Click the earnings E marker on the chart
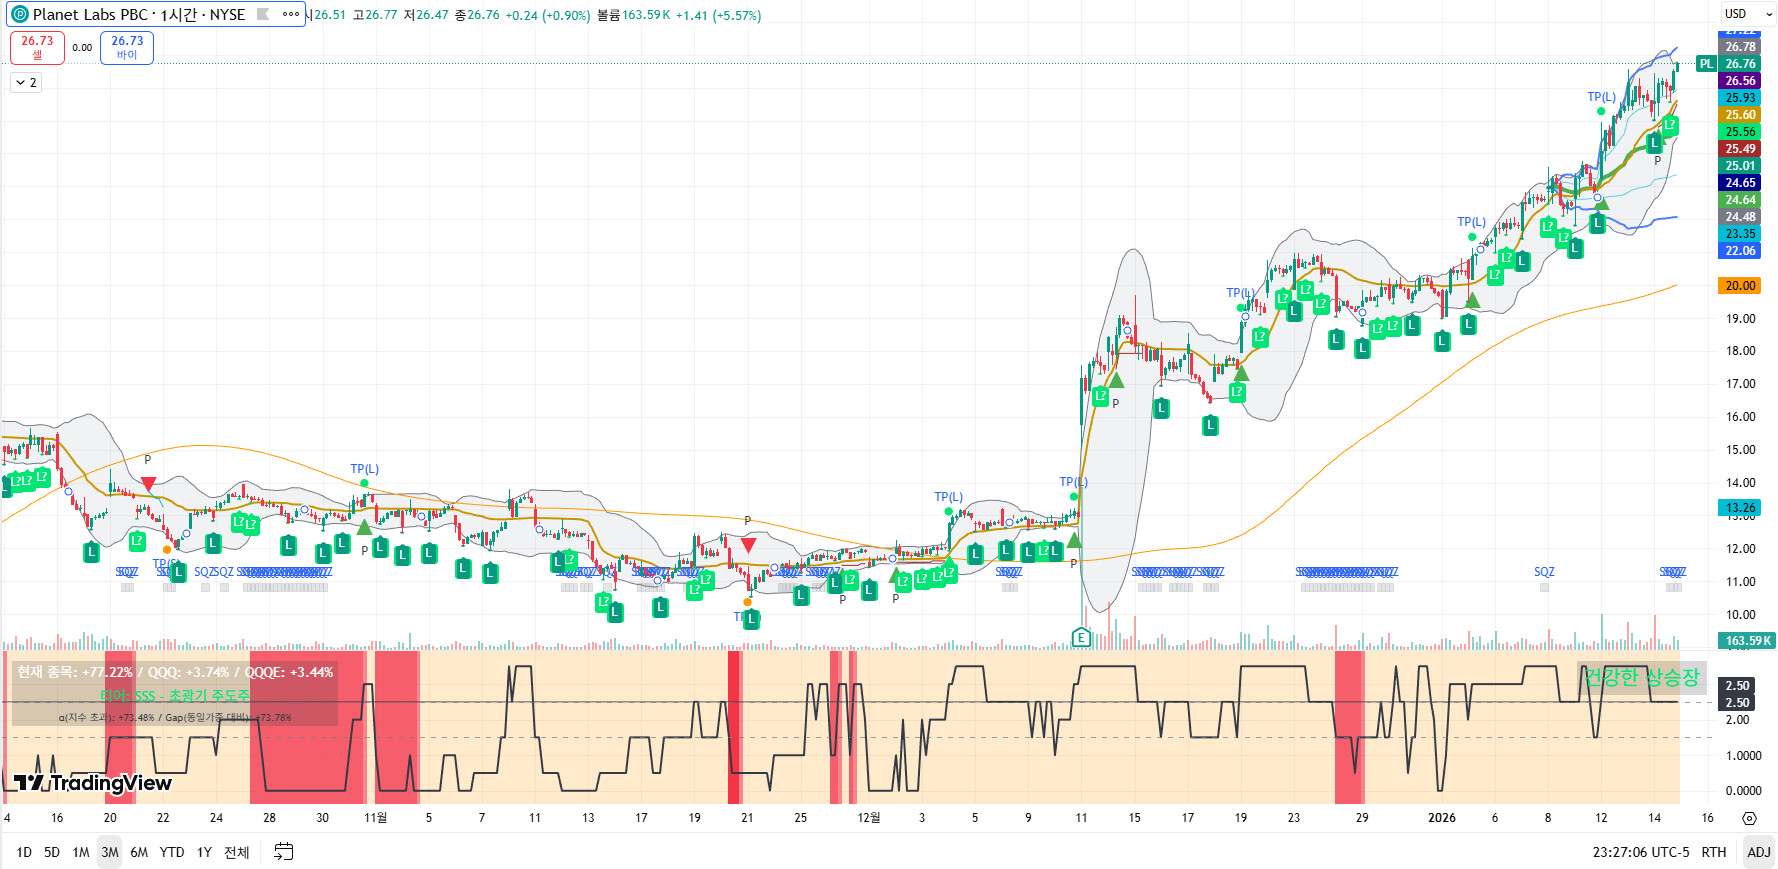1778x869 pixels. pyautogui.click(x=1081, y=637)
